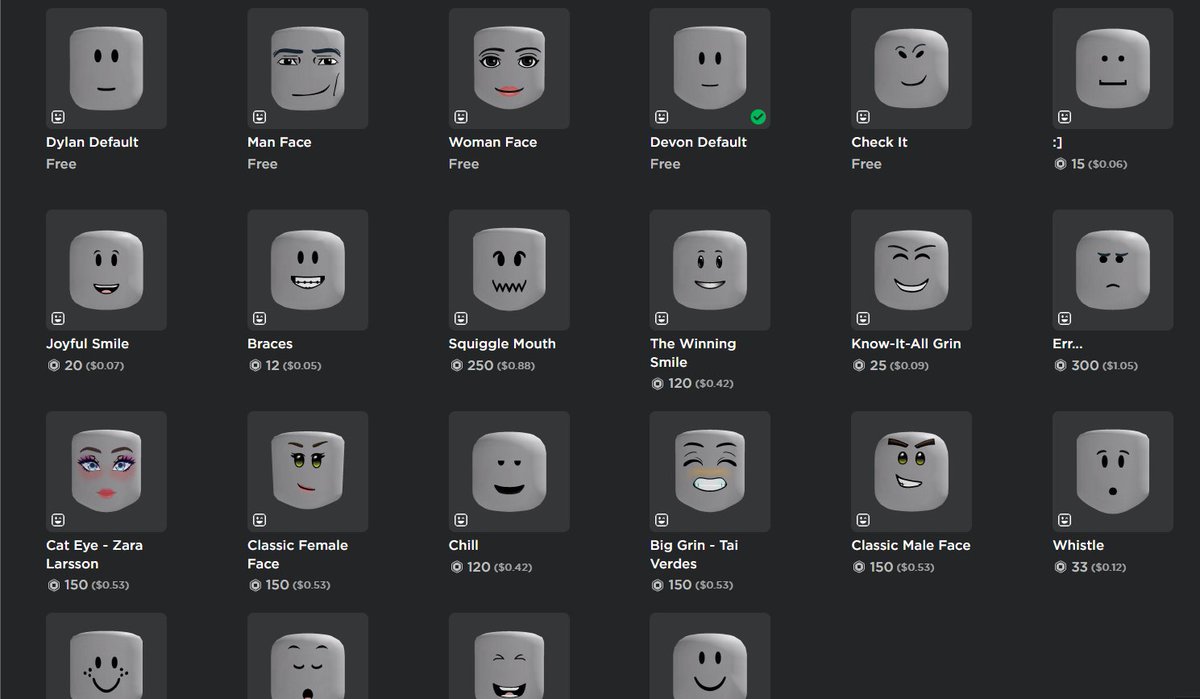Select the Devon Default face thumbnail

click(710, 69)
